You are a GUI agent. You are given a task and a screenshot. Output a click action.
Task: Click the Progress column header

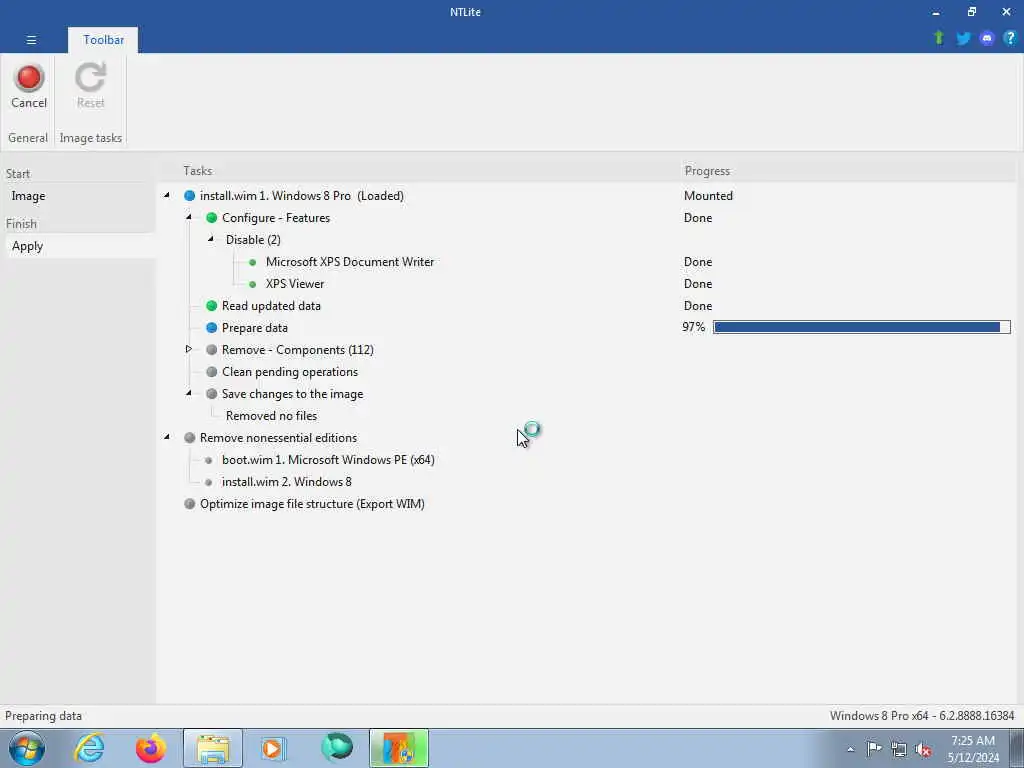point(707,171)
